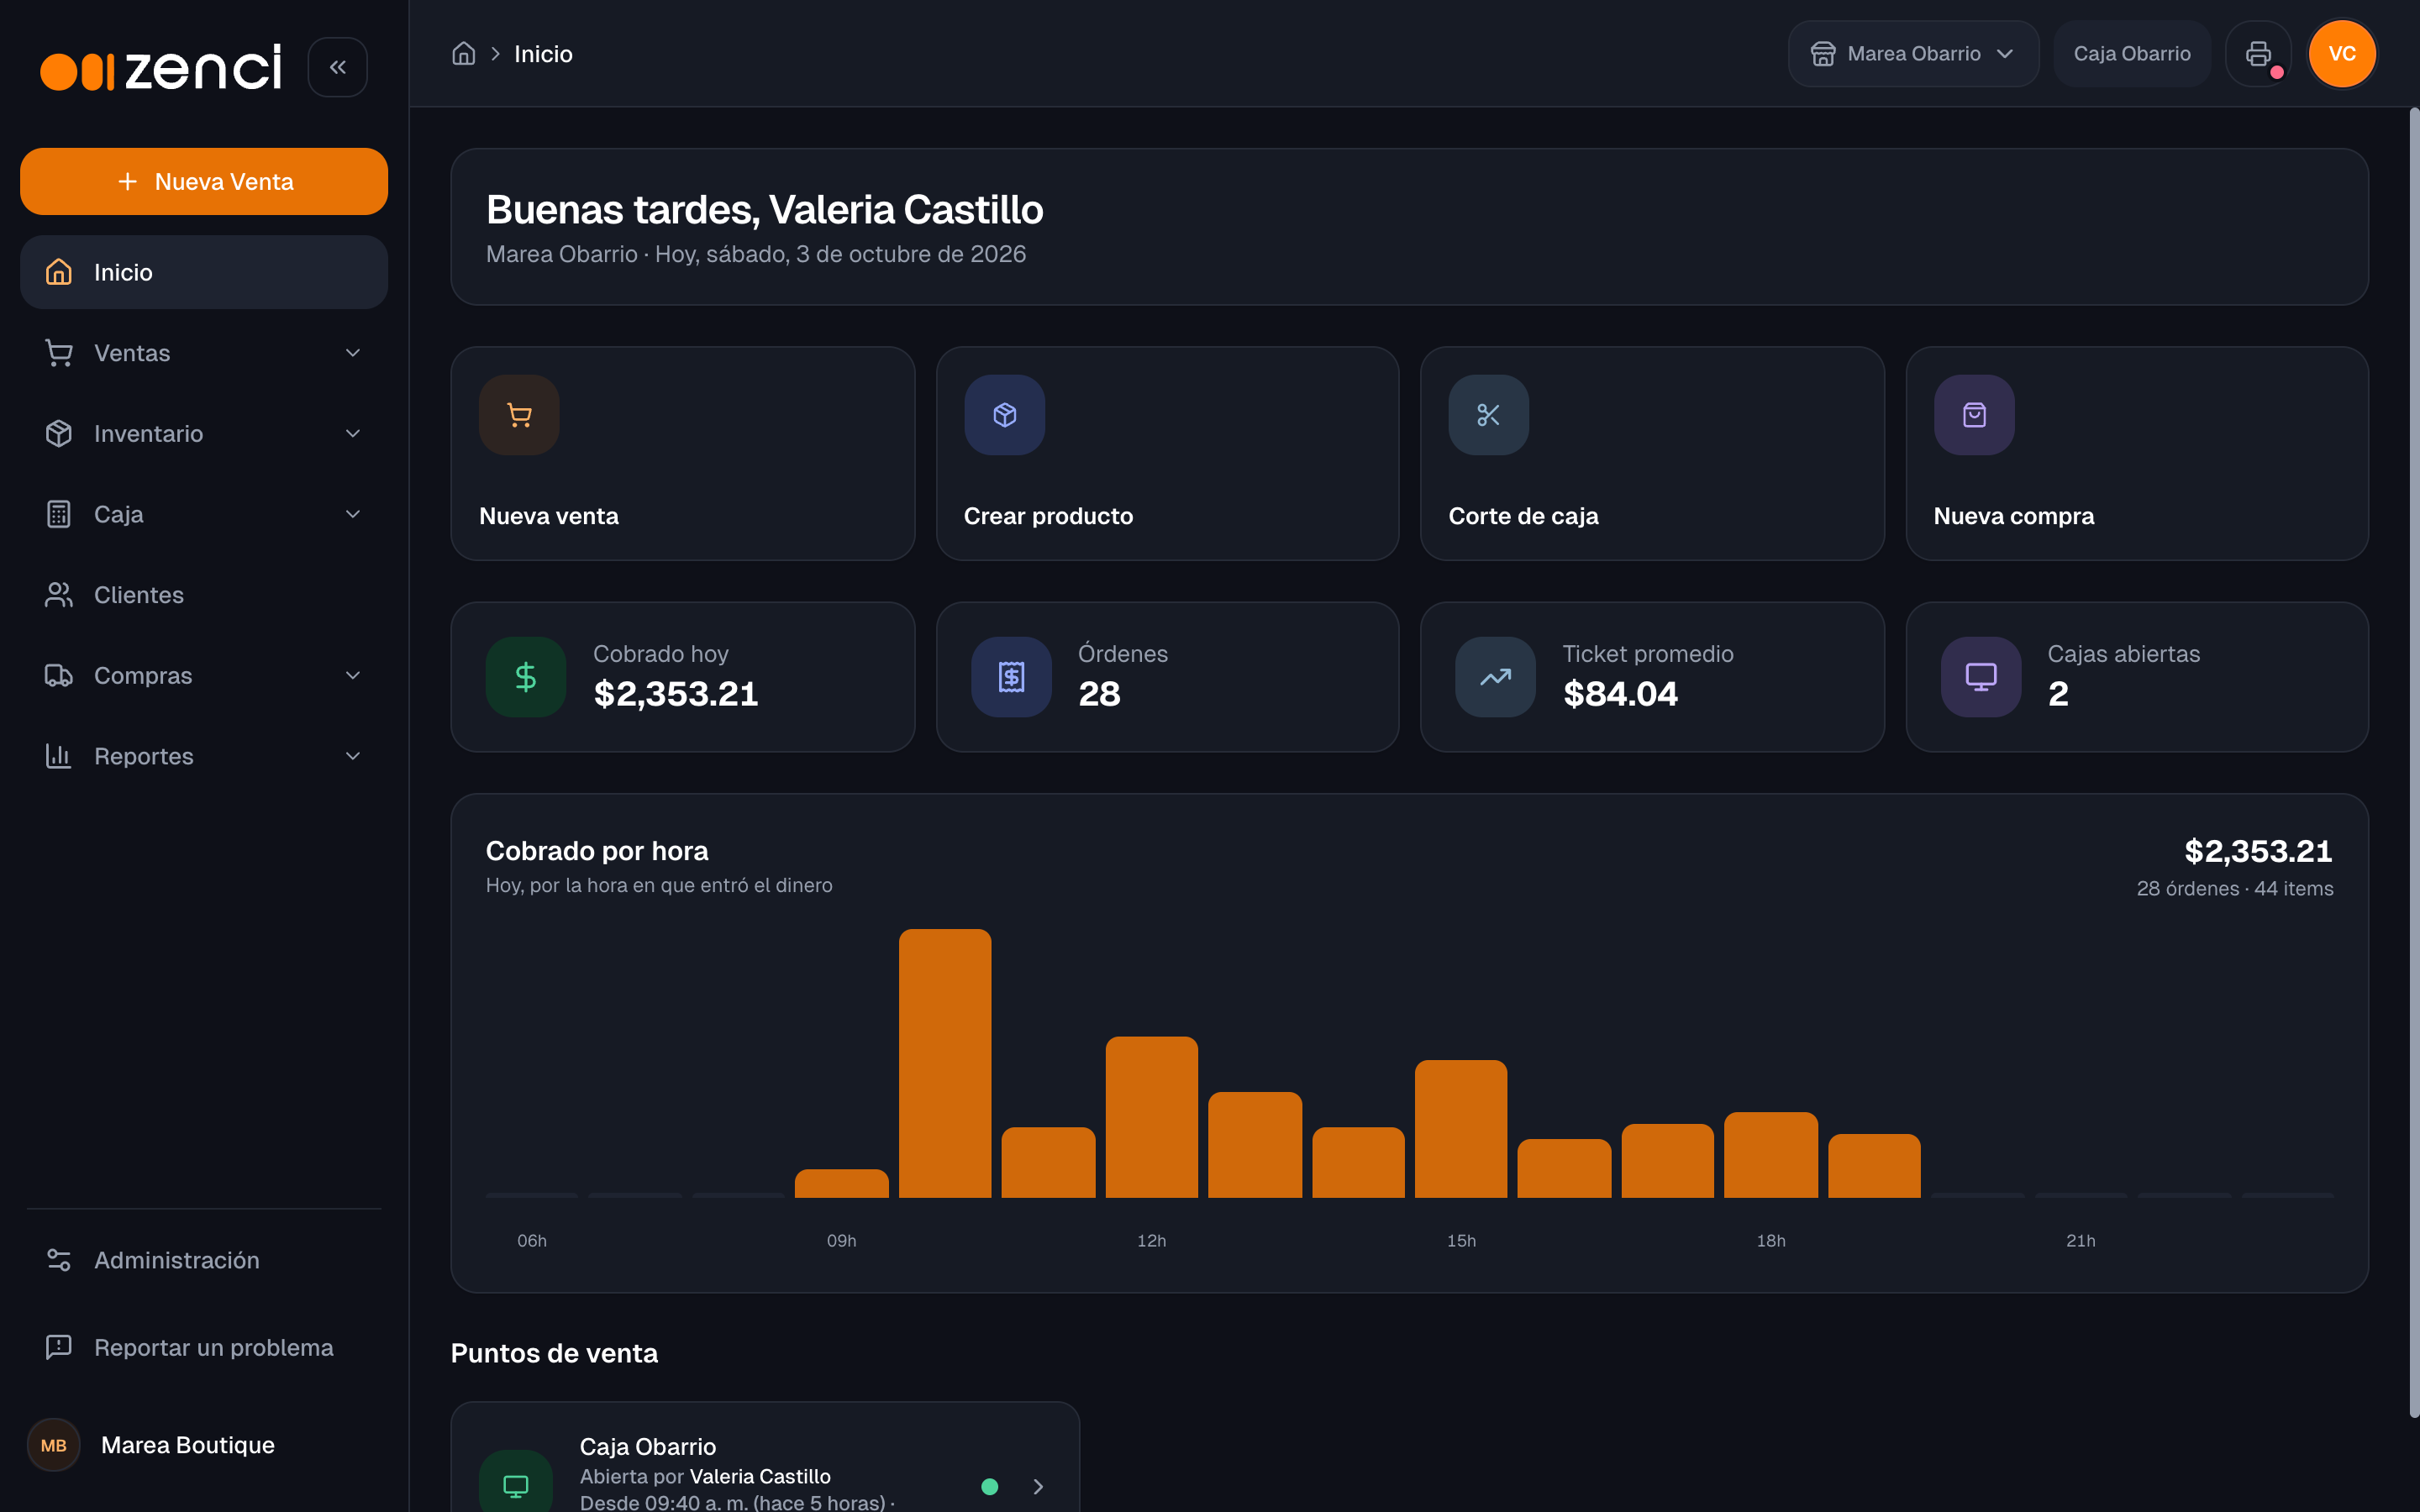Open the Nueva compra quick action

point(2137,453)
